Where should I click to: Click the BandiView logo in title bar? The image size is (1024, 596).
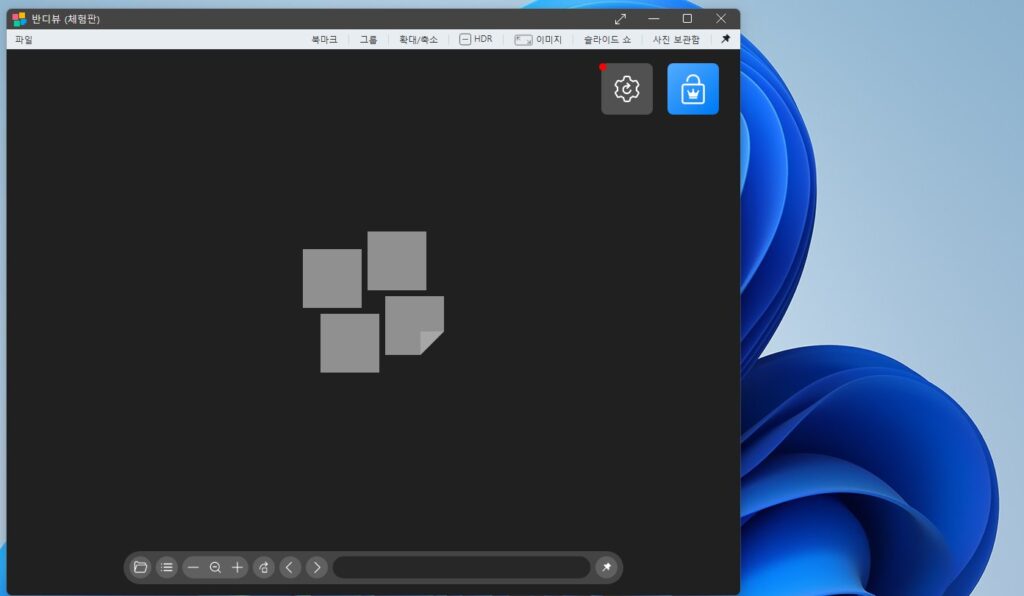[19, 19]
